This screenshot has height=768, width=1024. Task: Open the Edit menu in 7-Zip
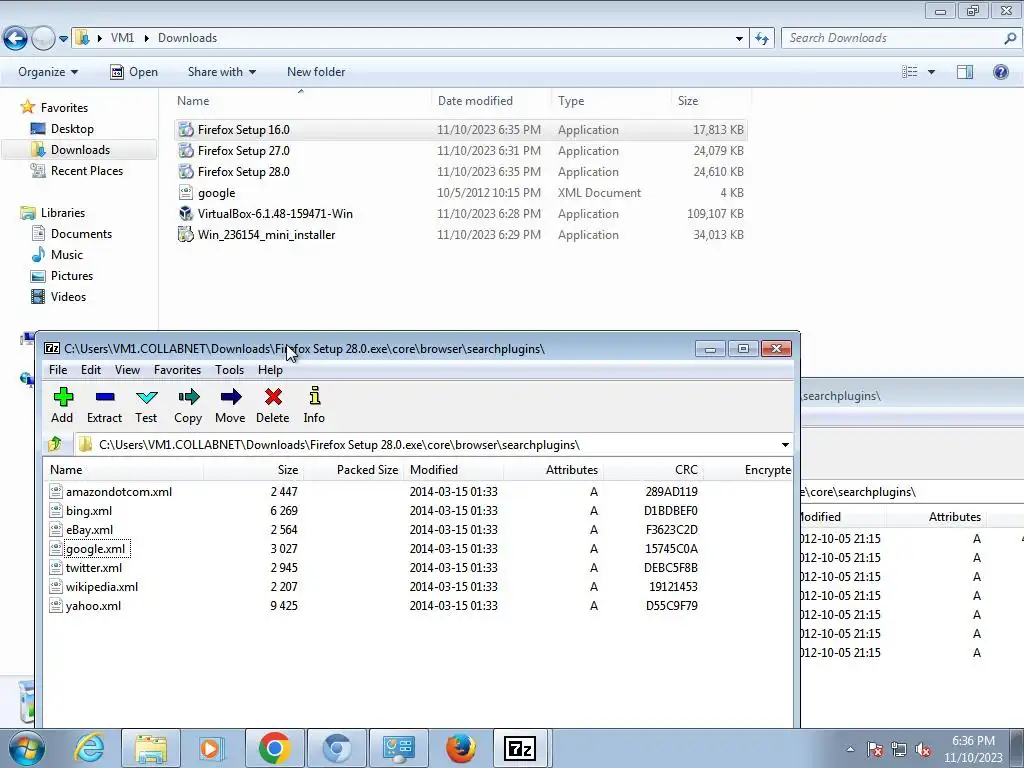[91, 370]
